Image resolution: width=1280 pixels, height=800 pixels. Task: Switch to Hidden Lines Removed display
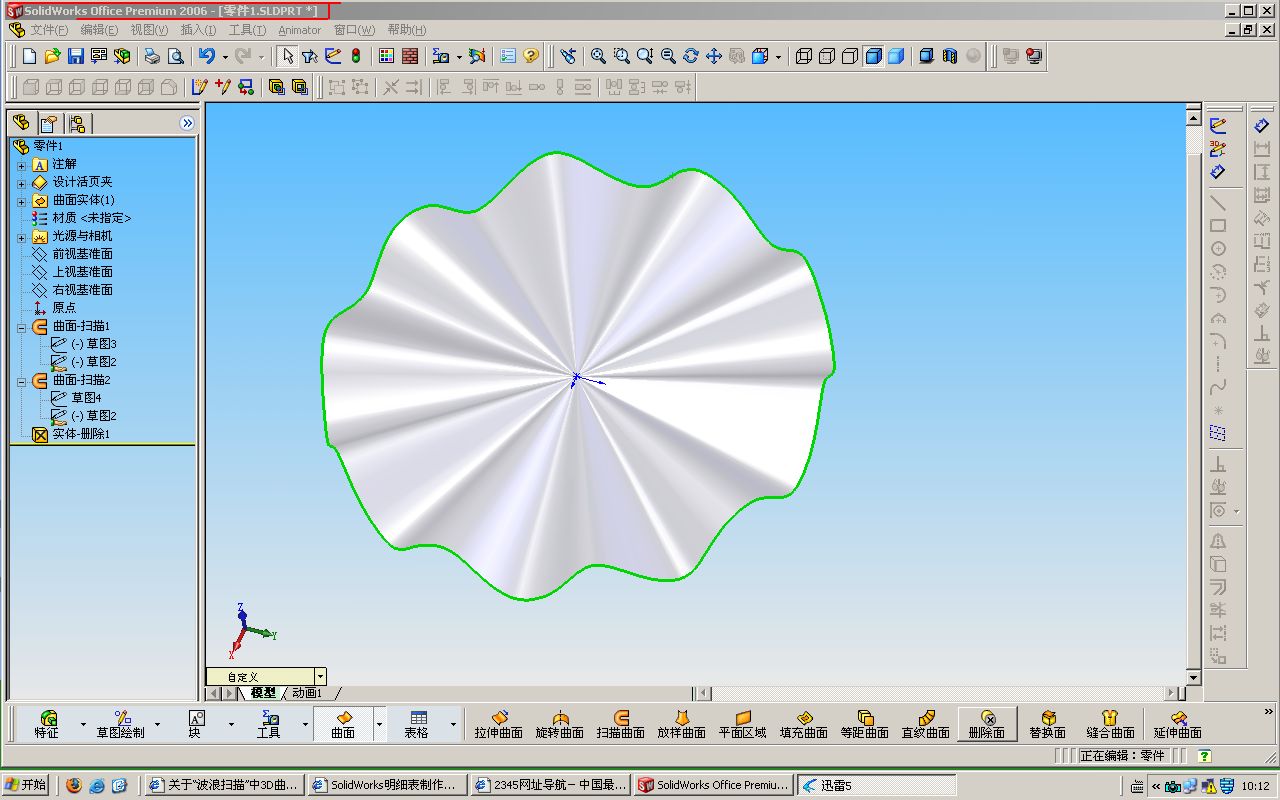click(850, 57)
